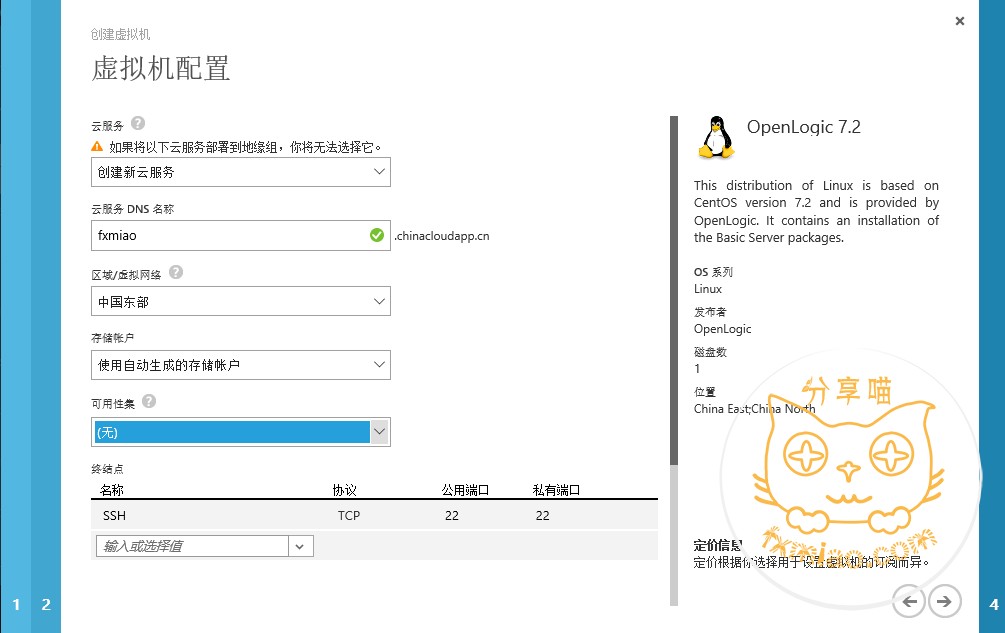Click green DNS name validation checkmark
This screenshot has height=633, width=1005.
click(377, 235)
